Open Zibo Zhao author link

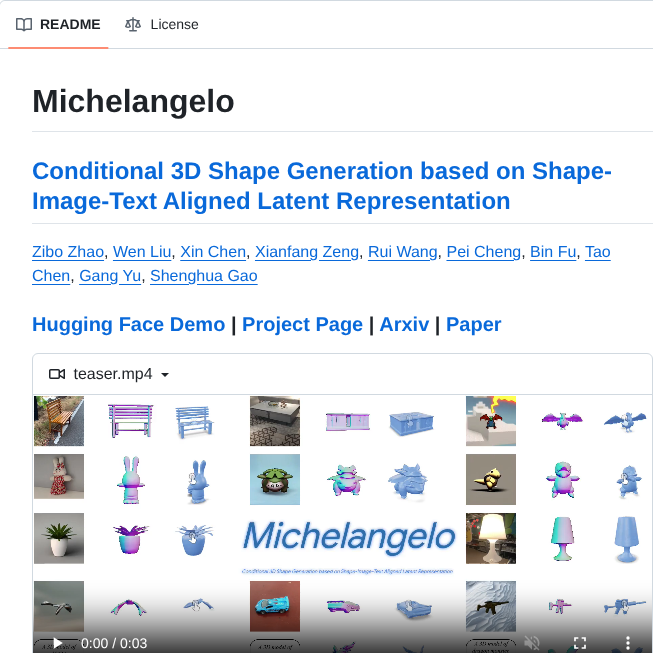coord(68,252)
